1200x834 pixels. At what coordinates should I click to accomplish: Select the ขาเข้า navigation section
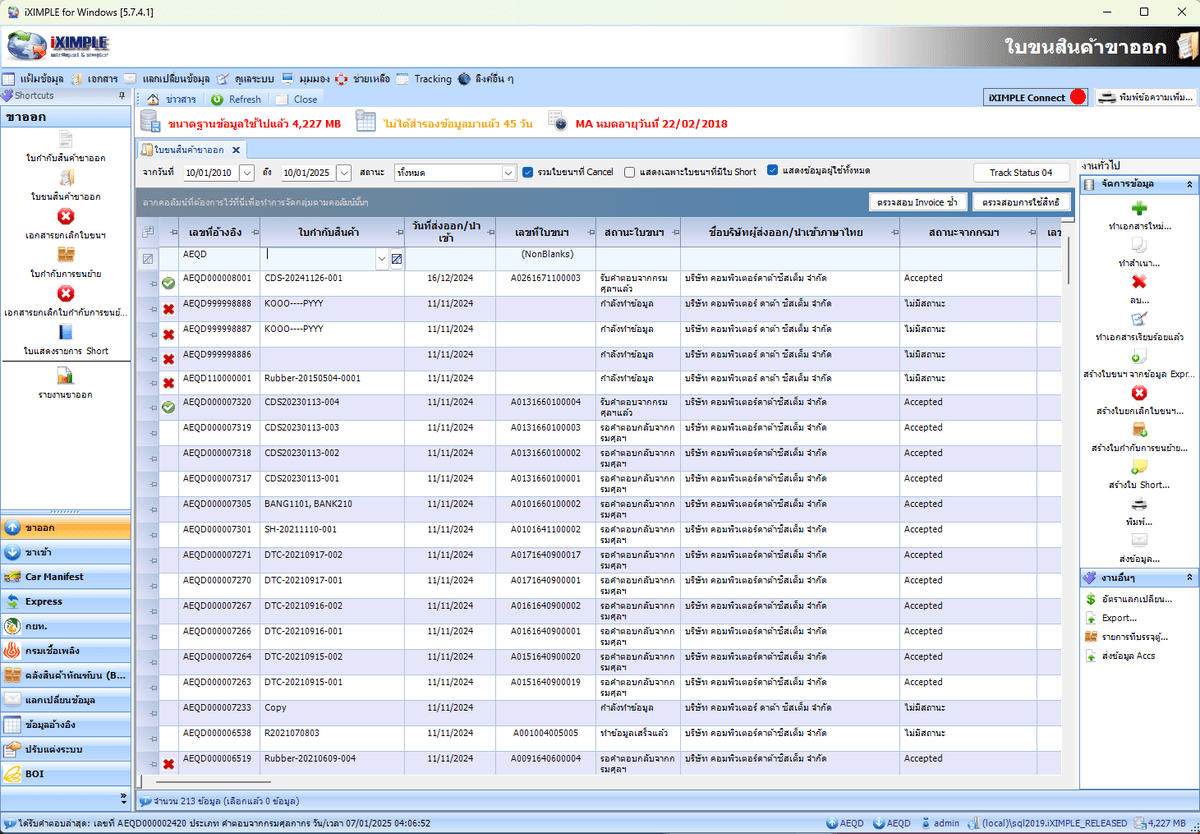66,552
